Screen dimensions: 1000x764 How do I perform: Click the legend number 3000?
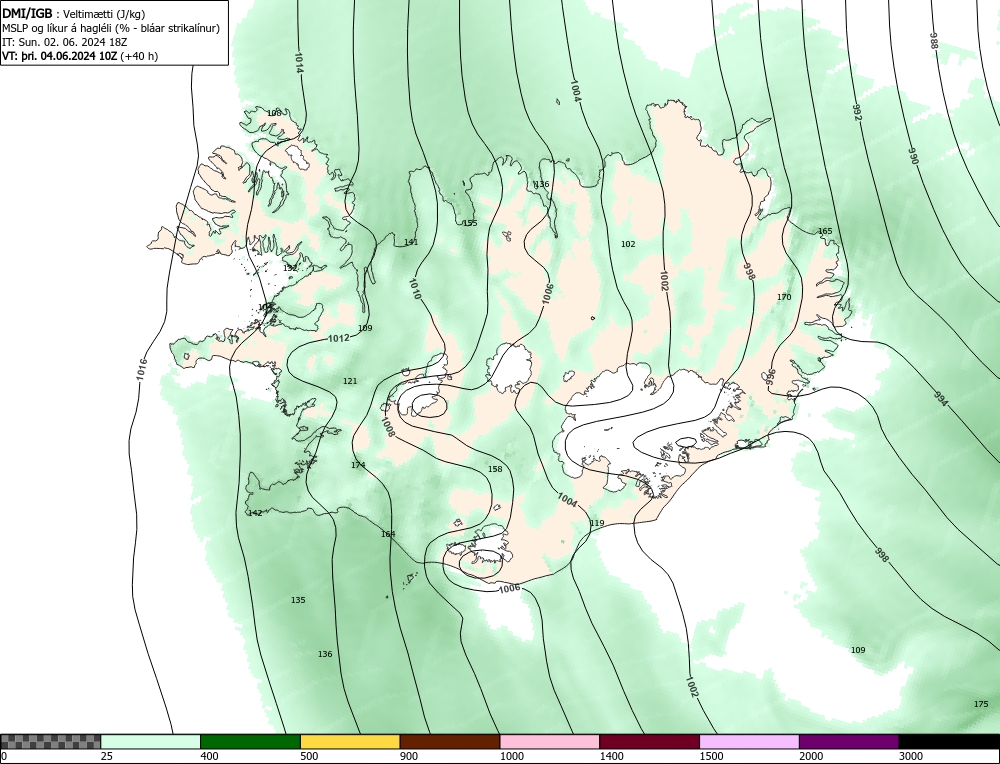click(x=911, y=756)
